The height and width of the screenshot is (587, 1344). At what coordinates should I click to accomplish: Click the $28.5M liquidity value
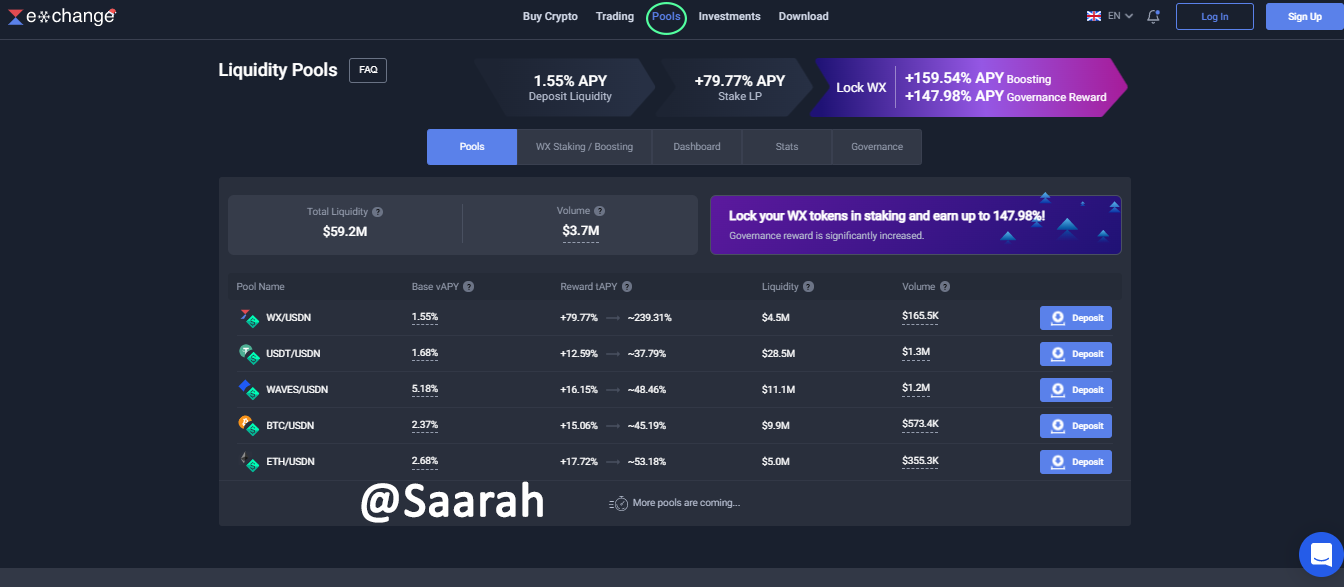pyautogui.click(x=778, y=354)
